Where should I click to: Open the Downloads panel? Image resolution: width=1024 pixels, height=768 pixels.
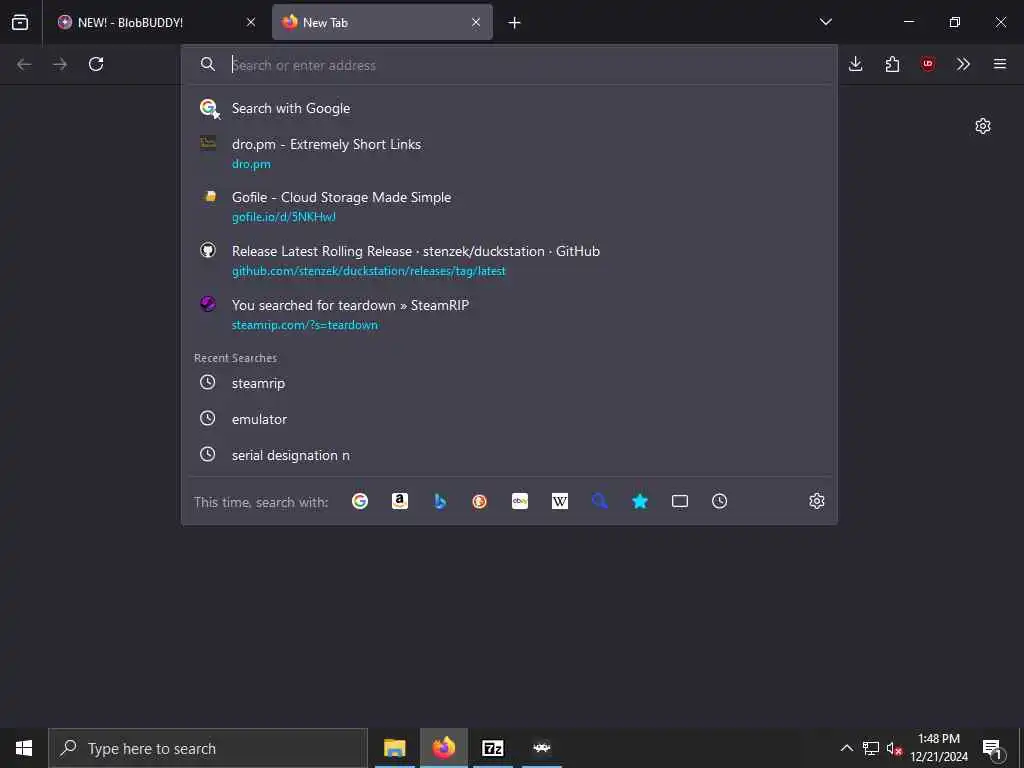click(856, 64)
